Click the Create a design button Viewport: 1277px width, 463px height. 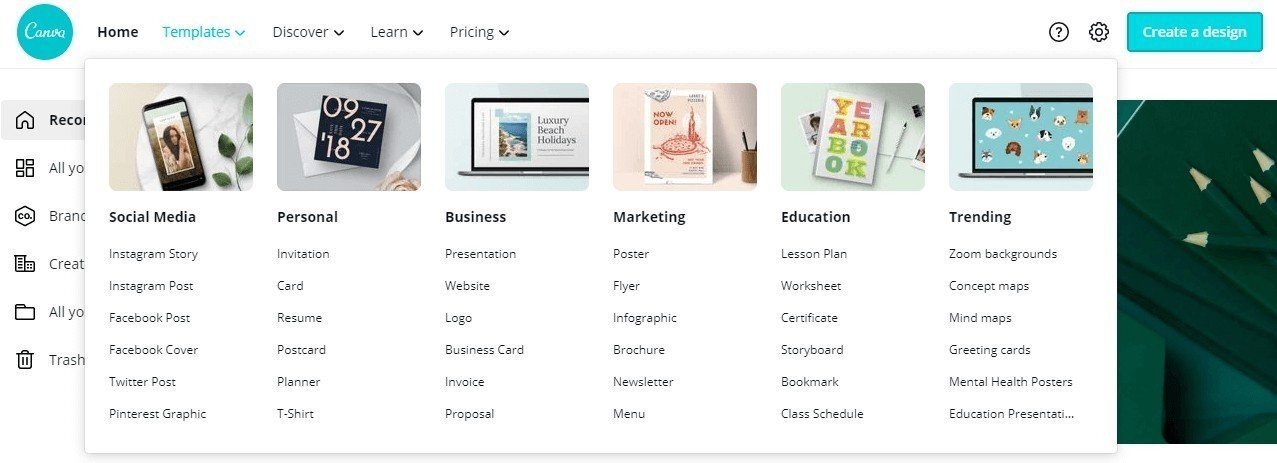click(x=1194, y=32)
